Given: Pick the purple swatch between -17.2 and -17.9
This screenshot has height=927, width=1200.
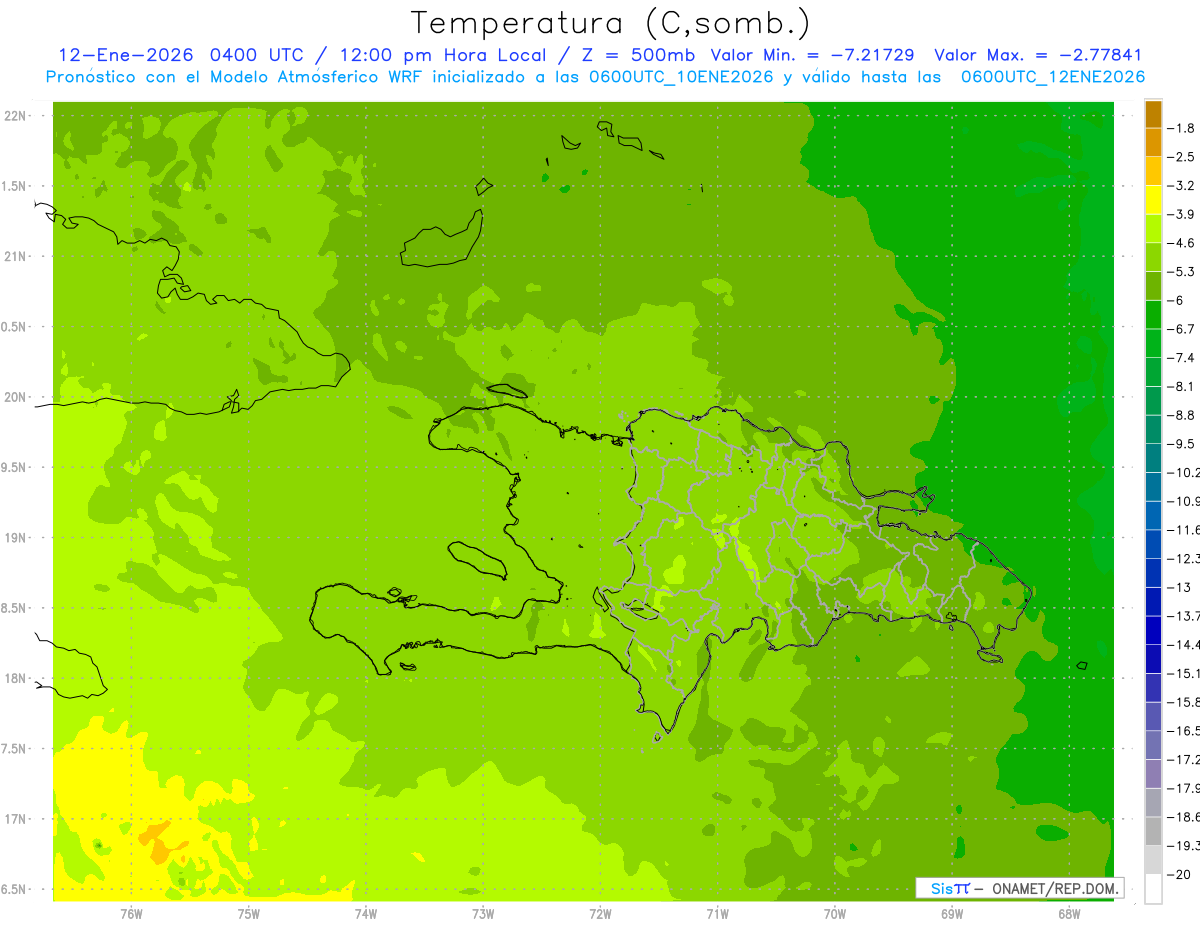Looking at the screenshot, I should coord(1153,774).
